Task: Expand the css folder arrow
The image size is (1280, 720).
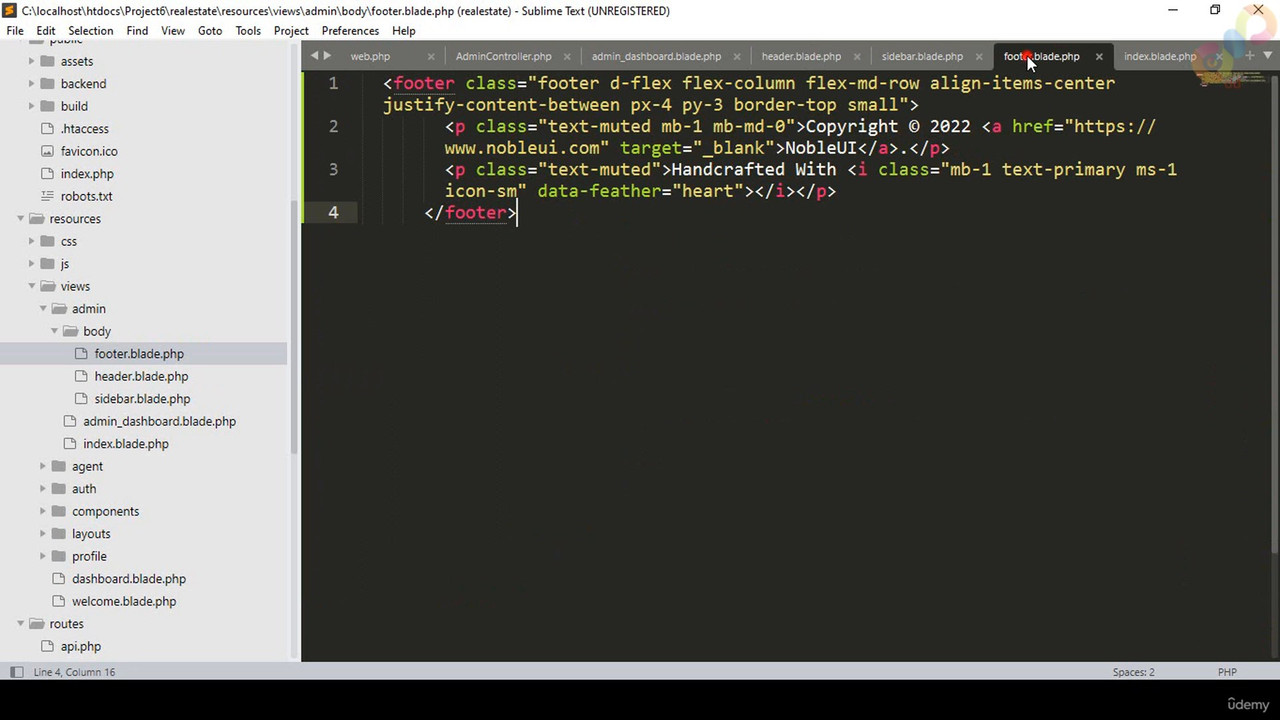Action: 32,241
